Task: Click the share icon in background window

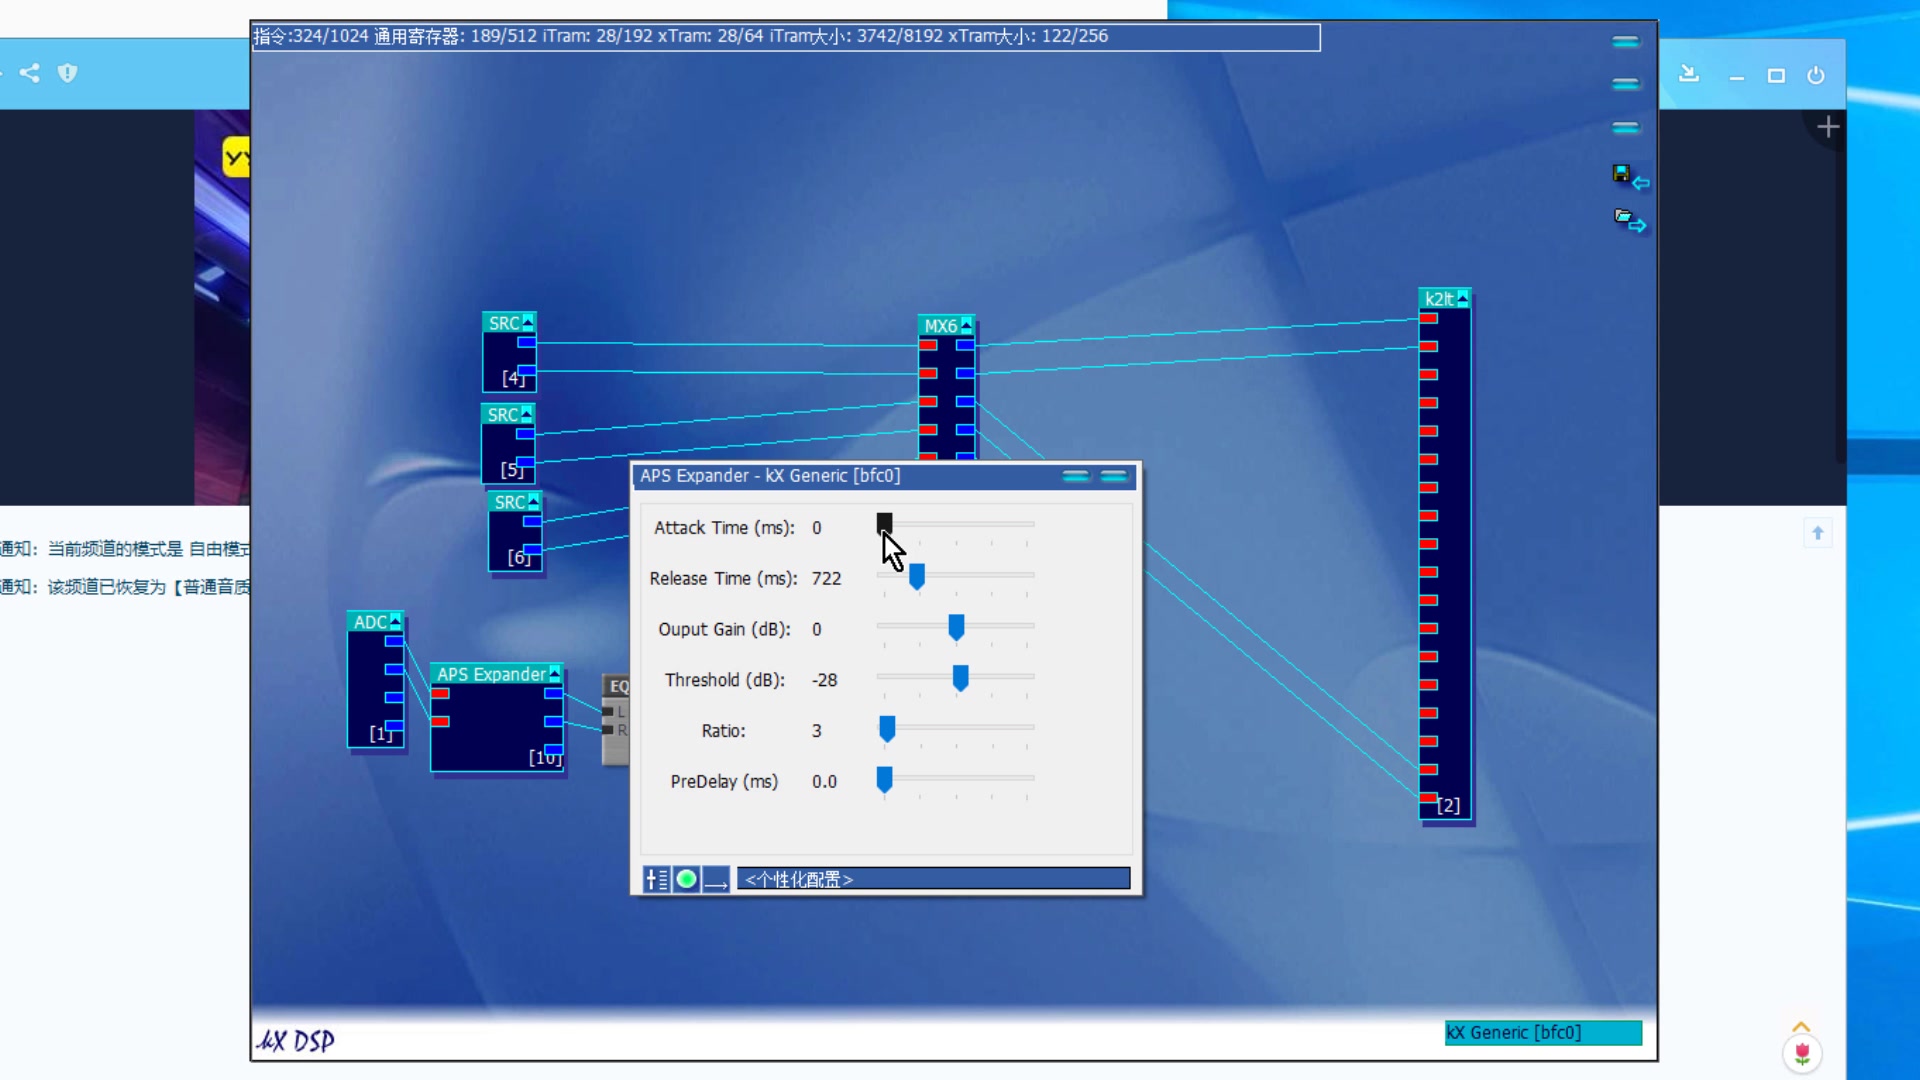Action: click(x=30, y=73)
